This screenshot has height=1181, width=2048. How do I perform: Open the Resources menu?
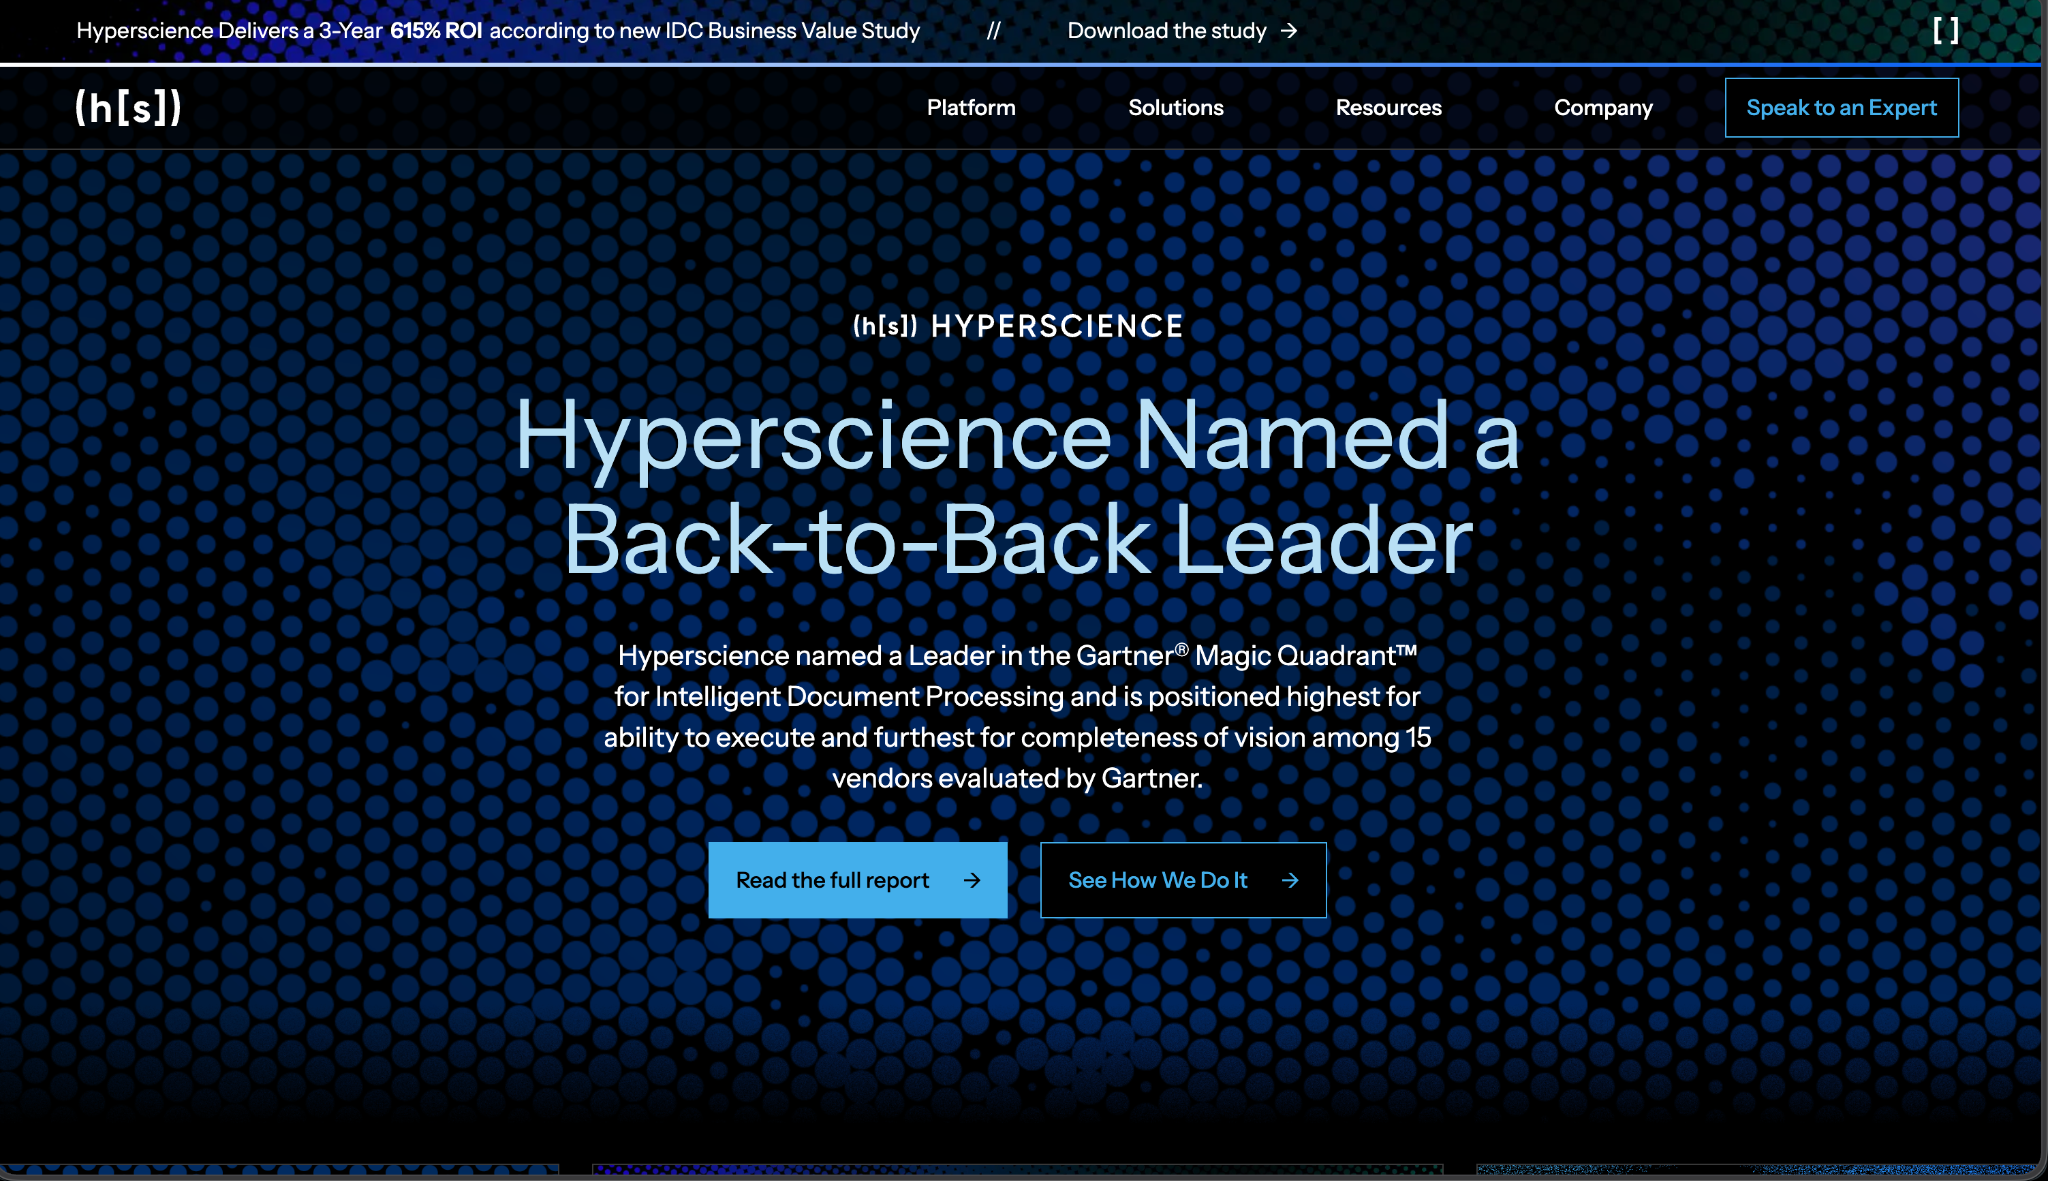tap(1388, 107)
